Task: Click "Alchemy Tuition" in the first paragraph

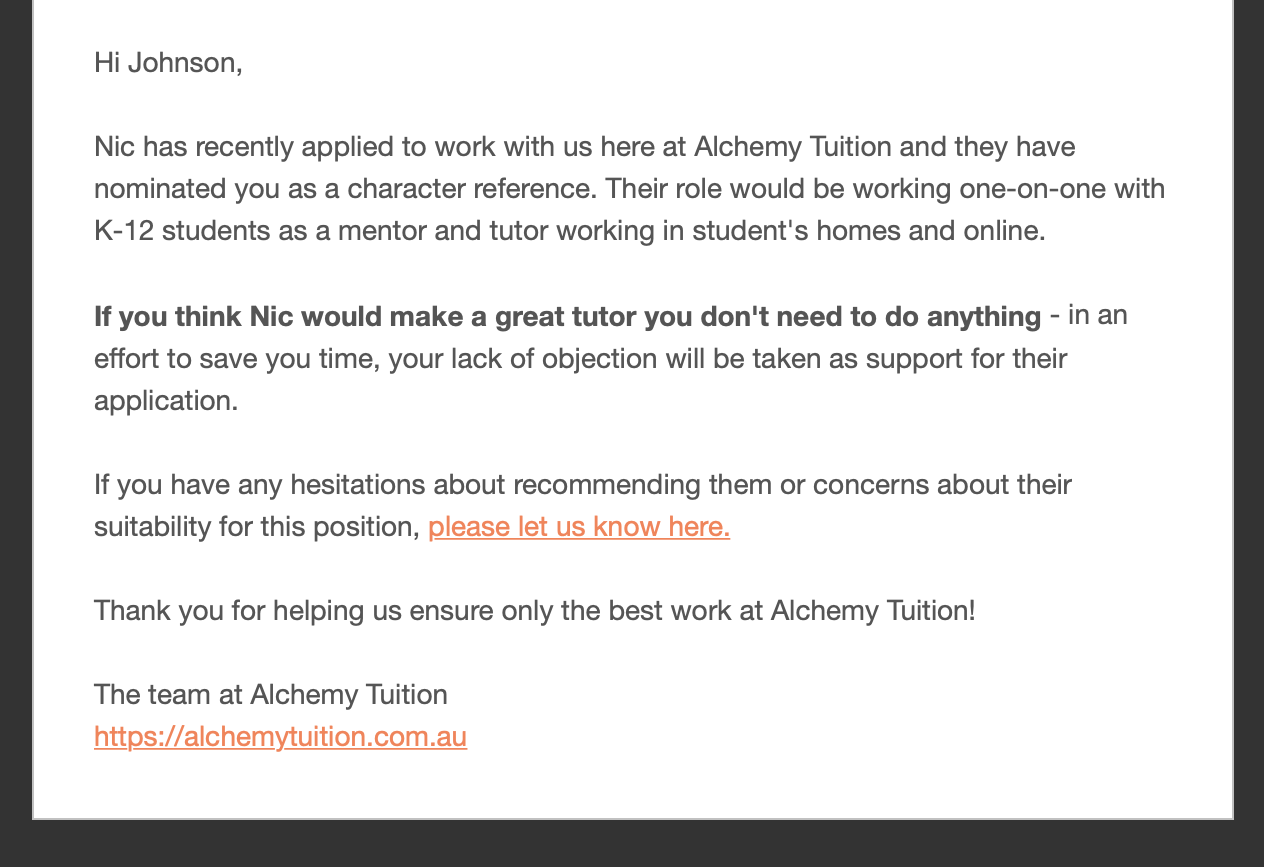Action: pyautogui.click(x=792, y=147)
